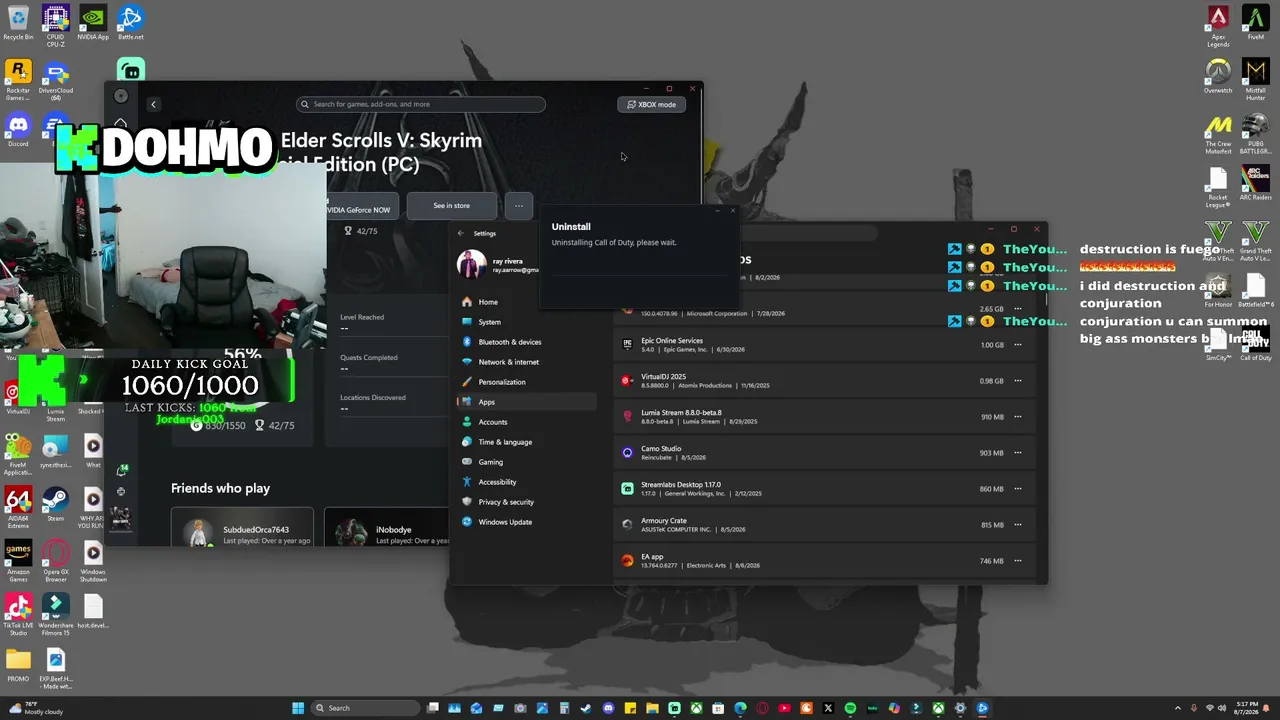This screenshot has height=720, width=1280.
Task: Select System in Settings sidebar
Action: (x=527, y=322)
